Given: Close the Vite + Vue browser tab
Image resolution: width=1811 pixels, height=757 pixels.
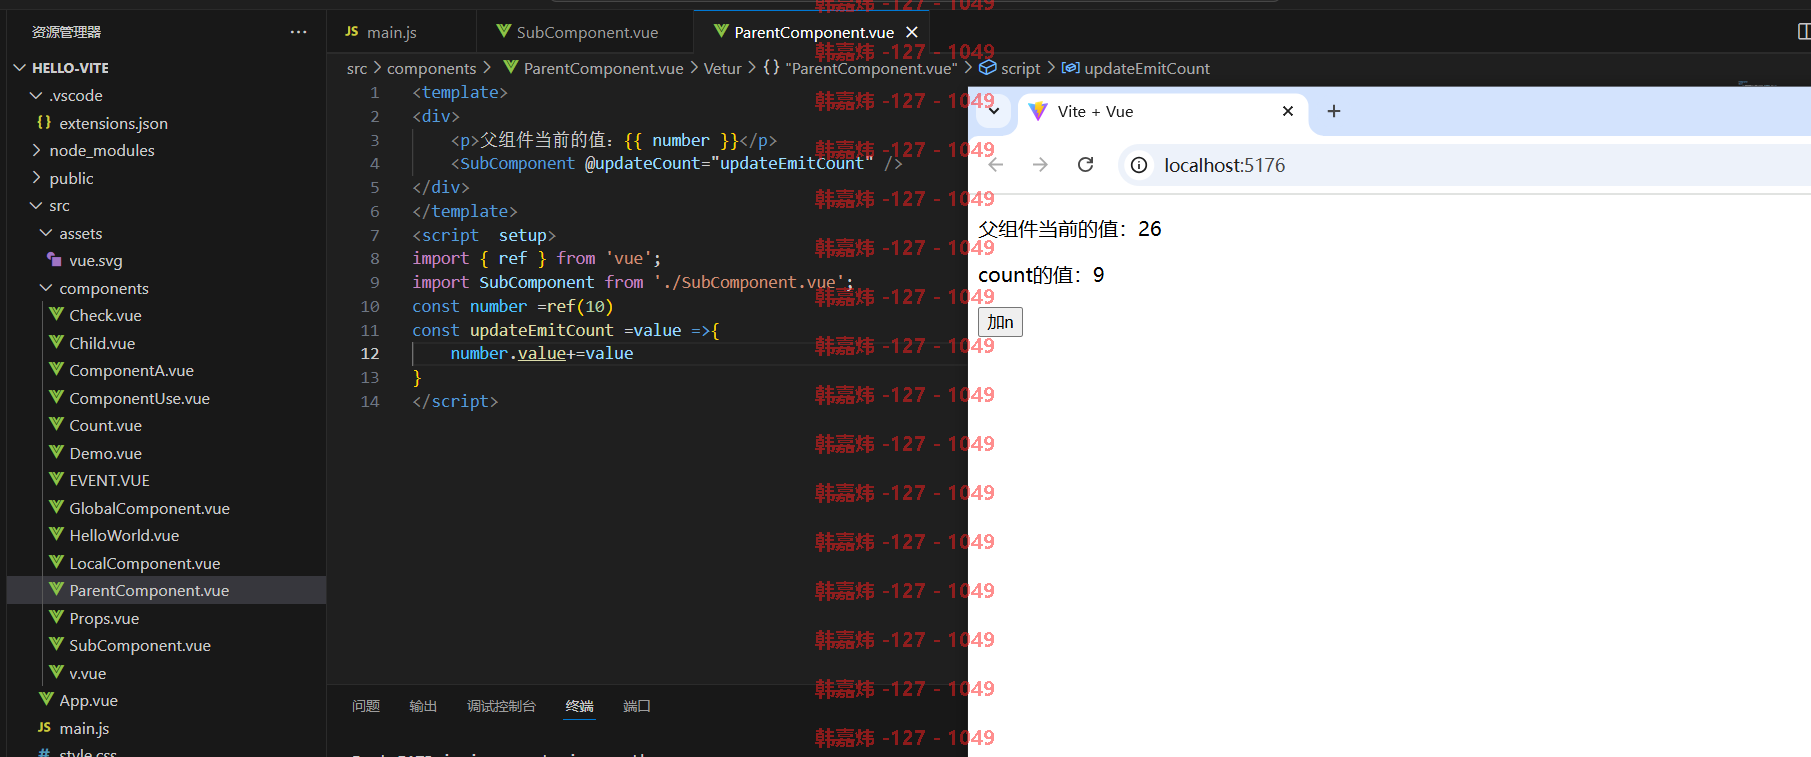Looking at the screenshot, I should pos(1288,111).
